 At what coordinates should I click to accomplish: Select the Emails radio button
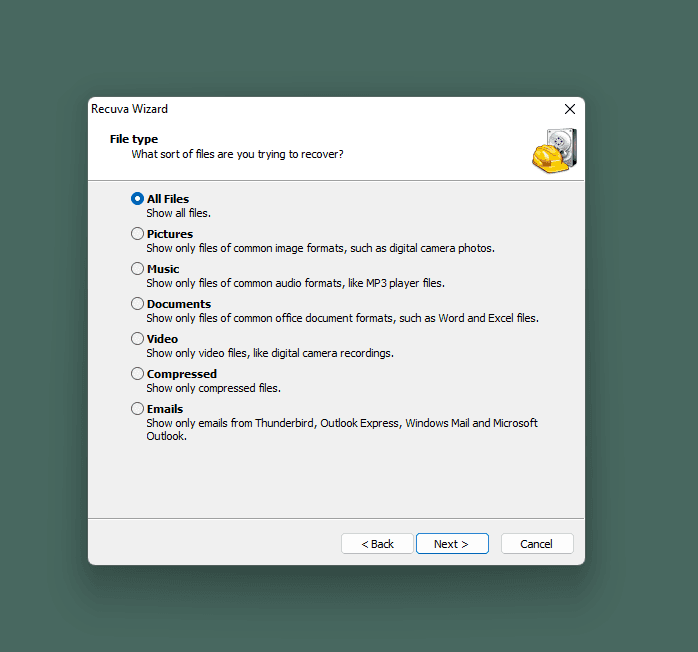[138, 409]
